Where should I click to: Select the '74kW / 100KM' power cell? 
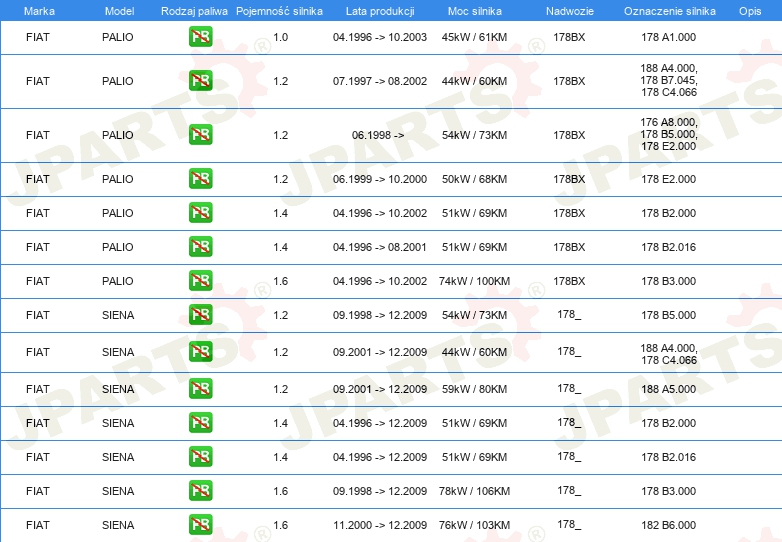474,281
